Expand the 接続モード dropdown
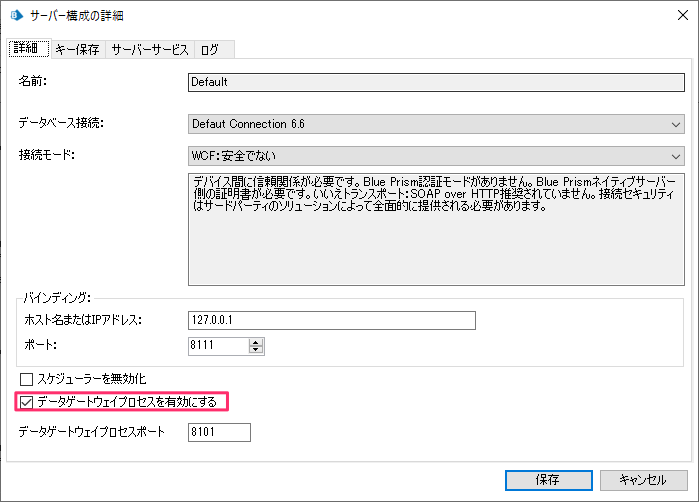The height and width of the screenshot is (502, 699). tap(436, 156)
